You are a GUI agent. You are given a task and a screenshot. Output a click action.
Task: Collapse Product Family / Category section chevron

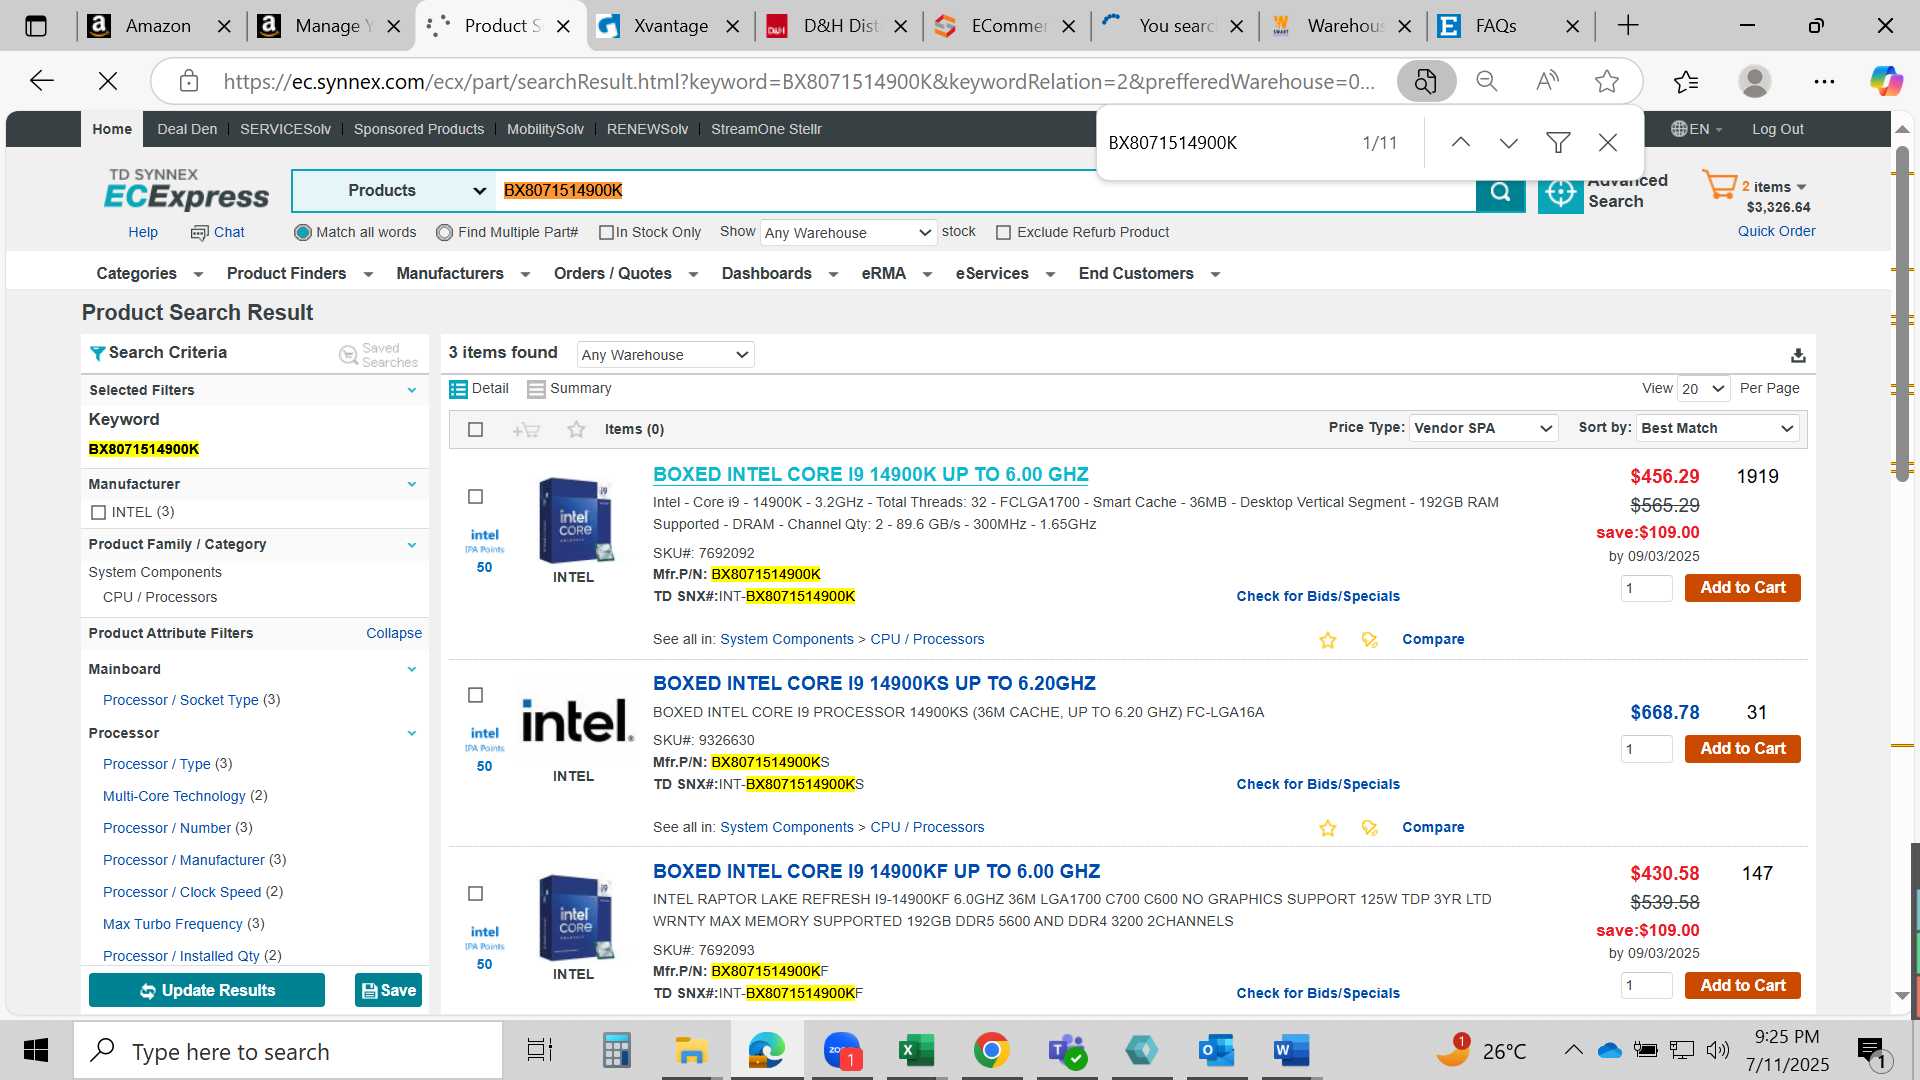[x=412, y=545]
